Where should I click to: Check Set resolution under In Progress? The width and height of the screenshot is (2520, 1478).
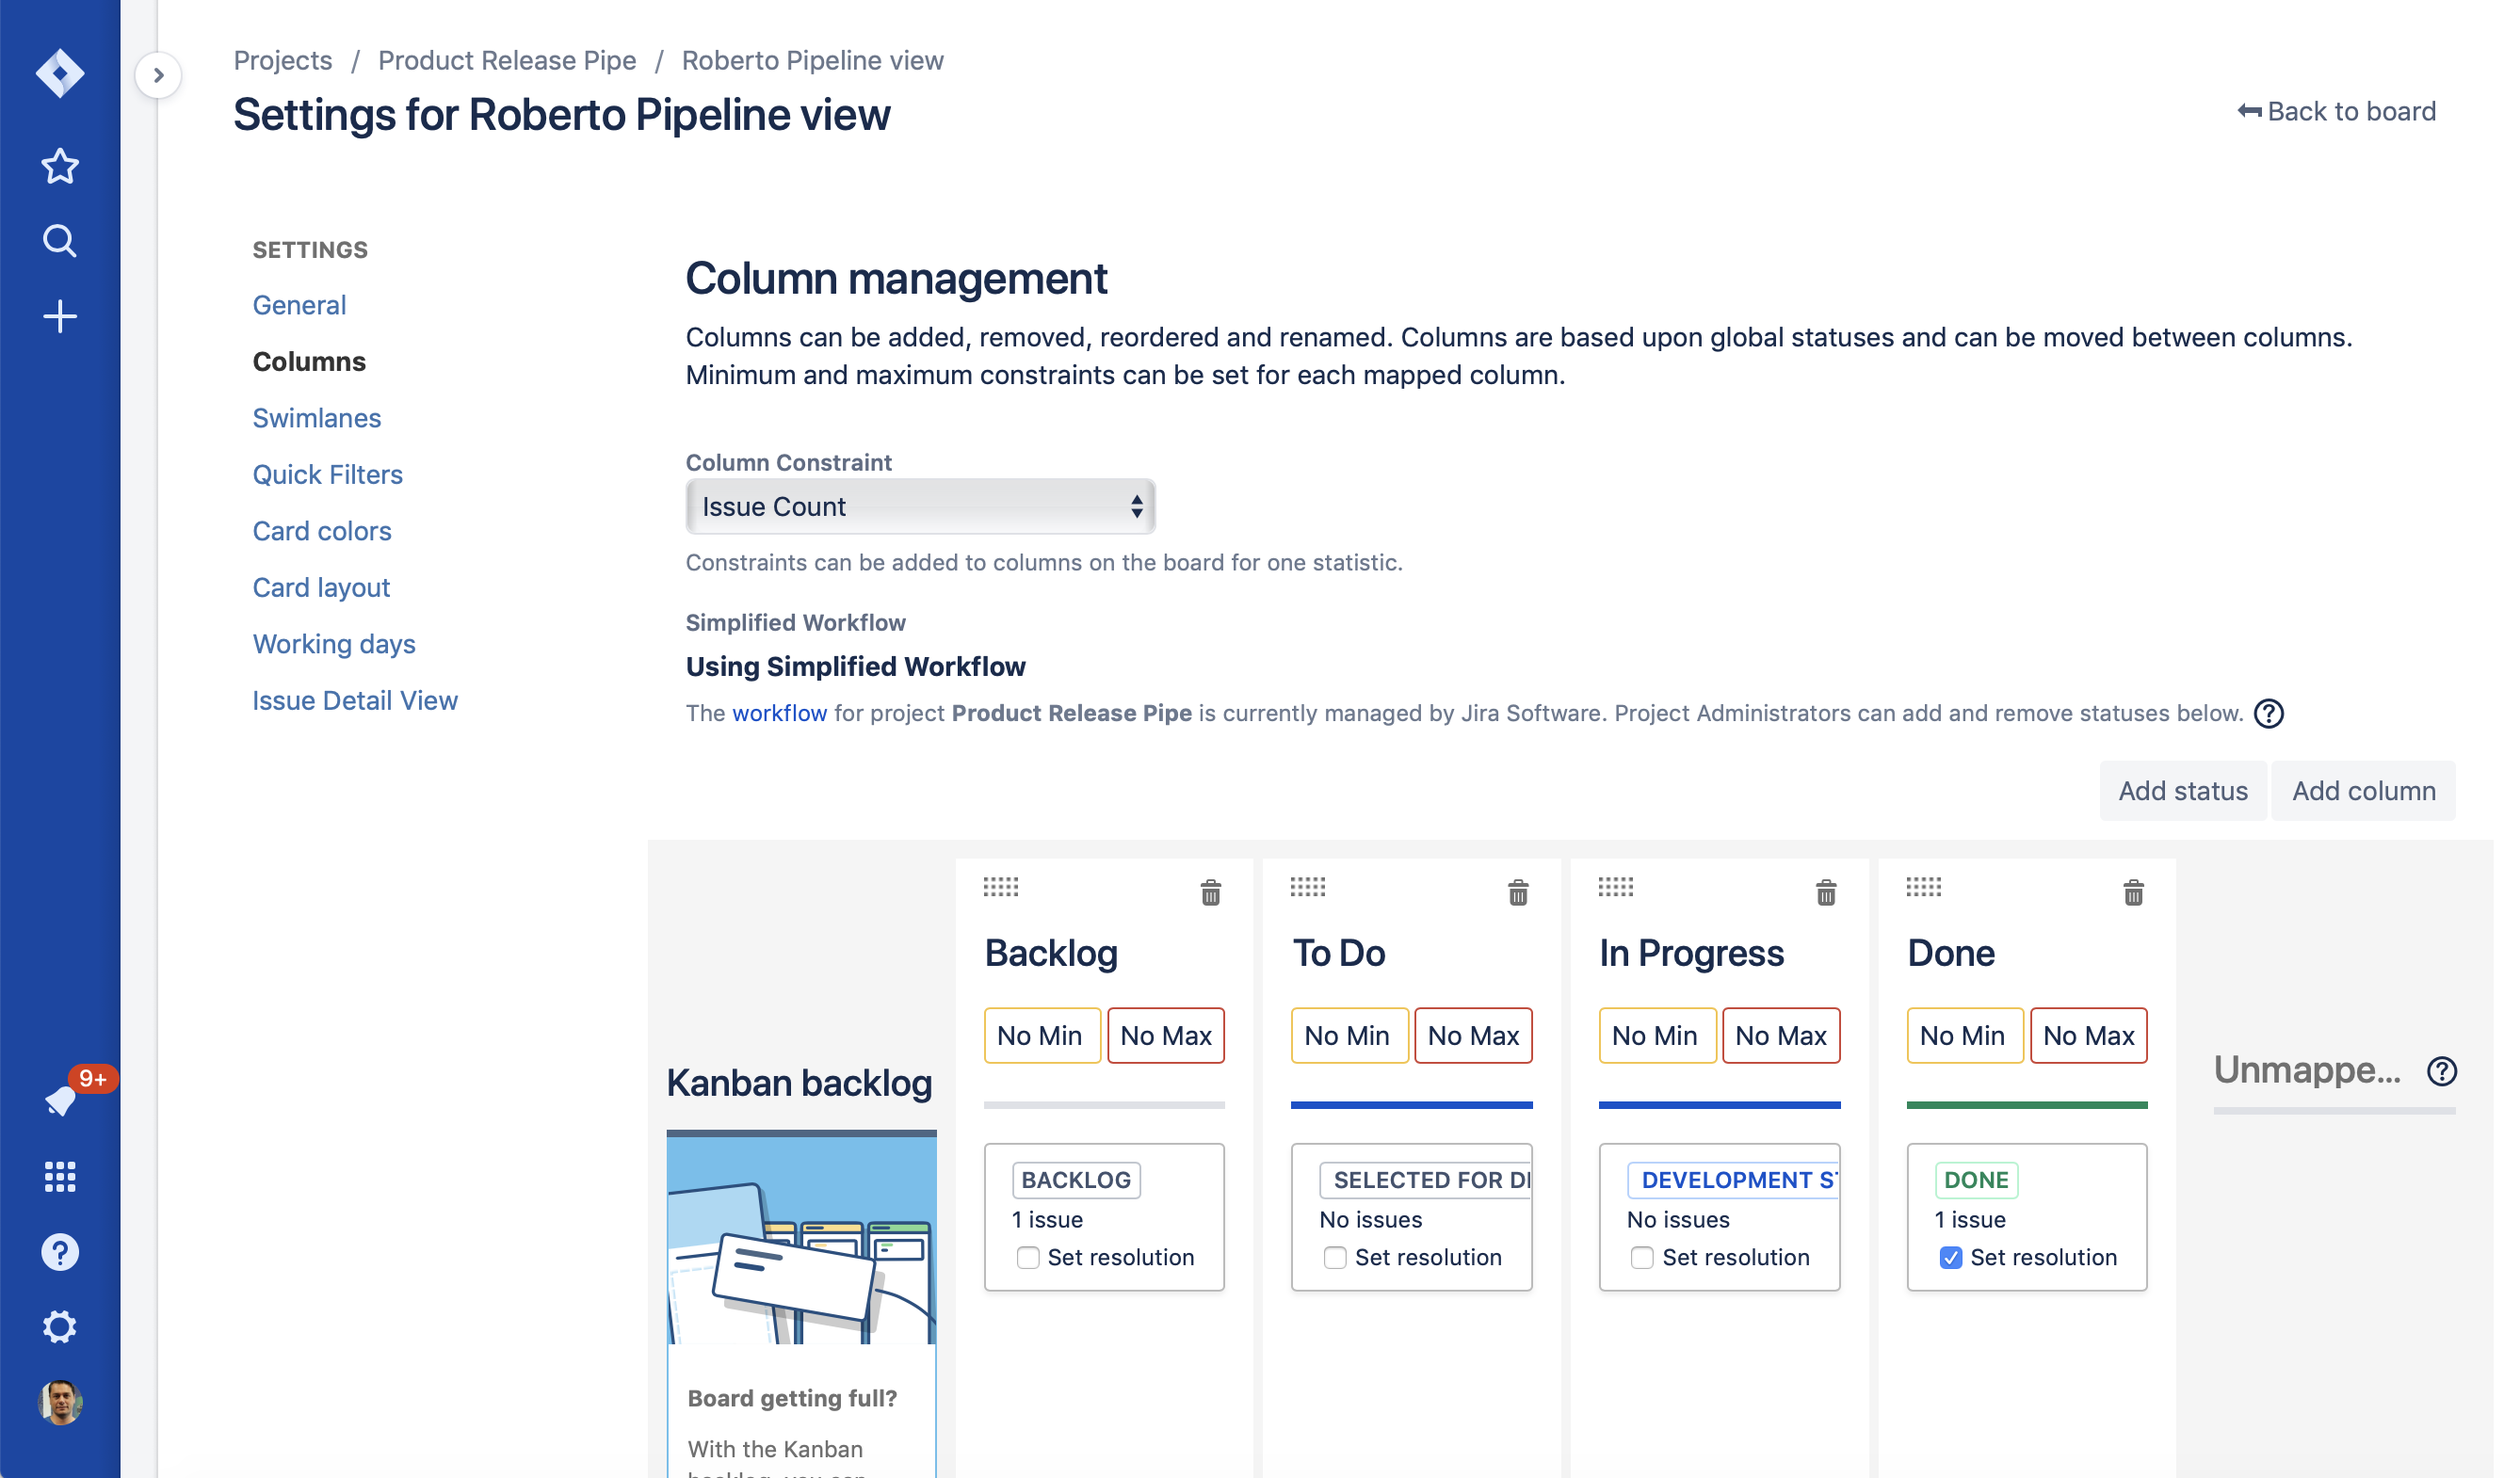click(1642, 1257)
